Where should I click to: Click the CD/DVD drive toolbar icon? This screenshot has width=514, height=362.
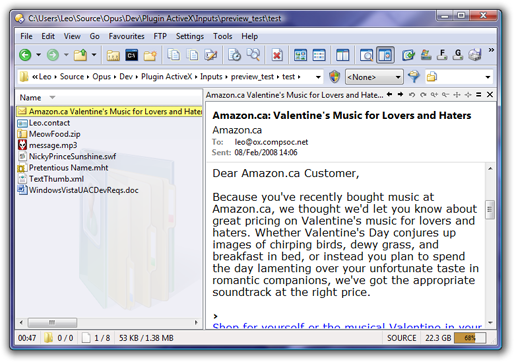click(x=475, y=55)
